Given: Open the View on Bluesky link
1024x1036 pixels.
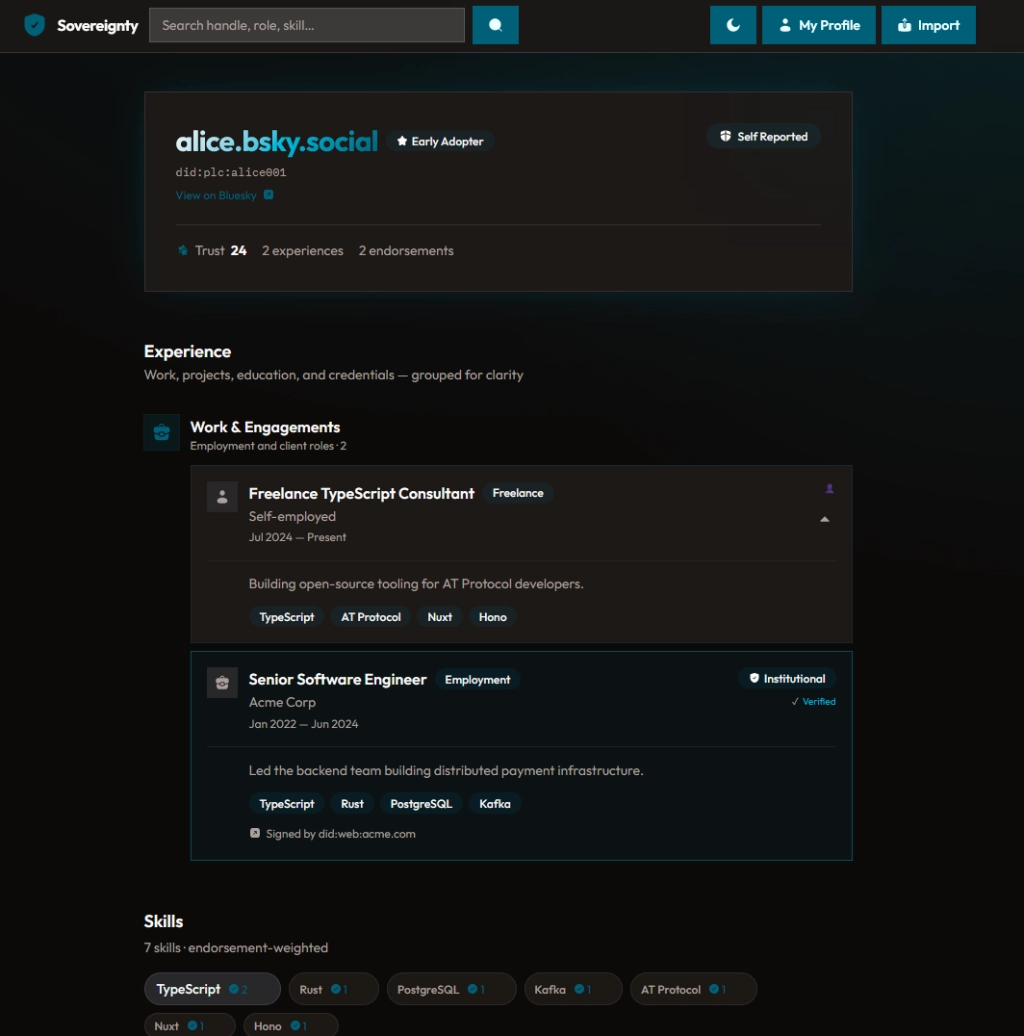Looking at the screenshot, I should coord(216,196).
